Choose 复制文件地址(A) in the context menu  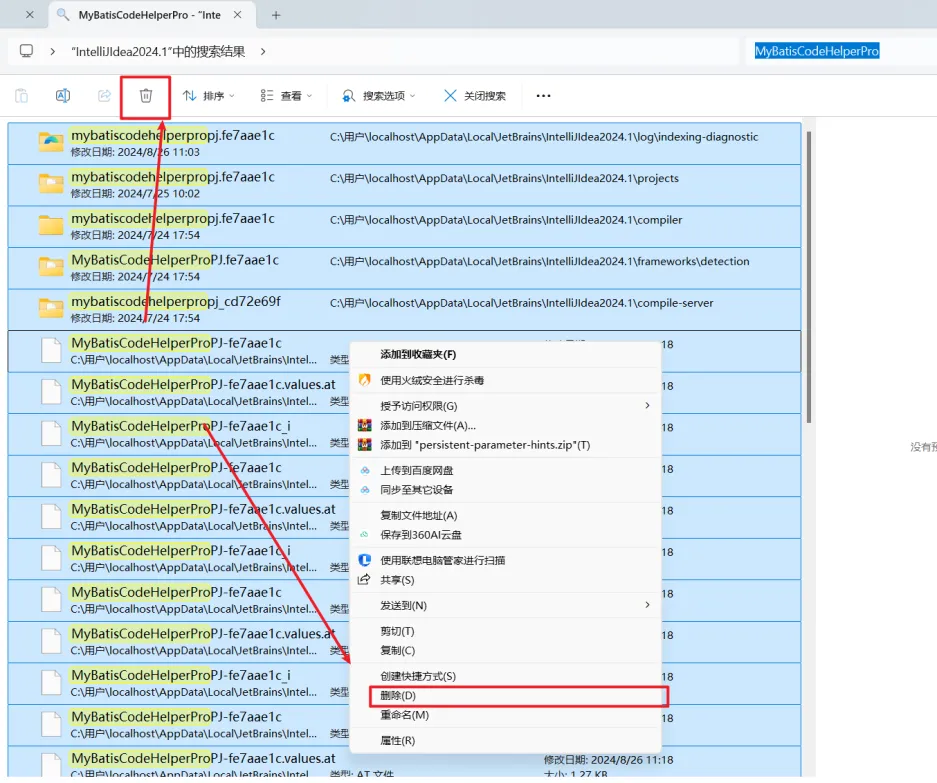[505, 515]
